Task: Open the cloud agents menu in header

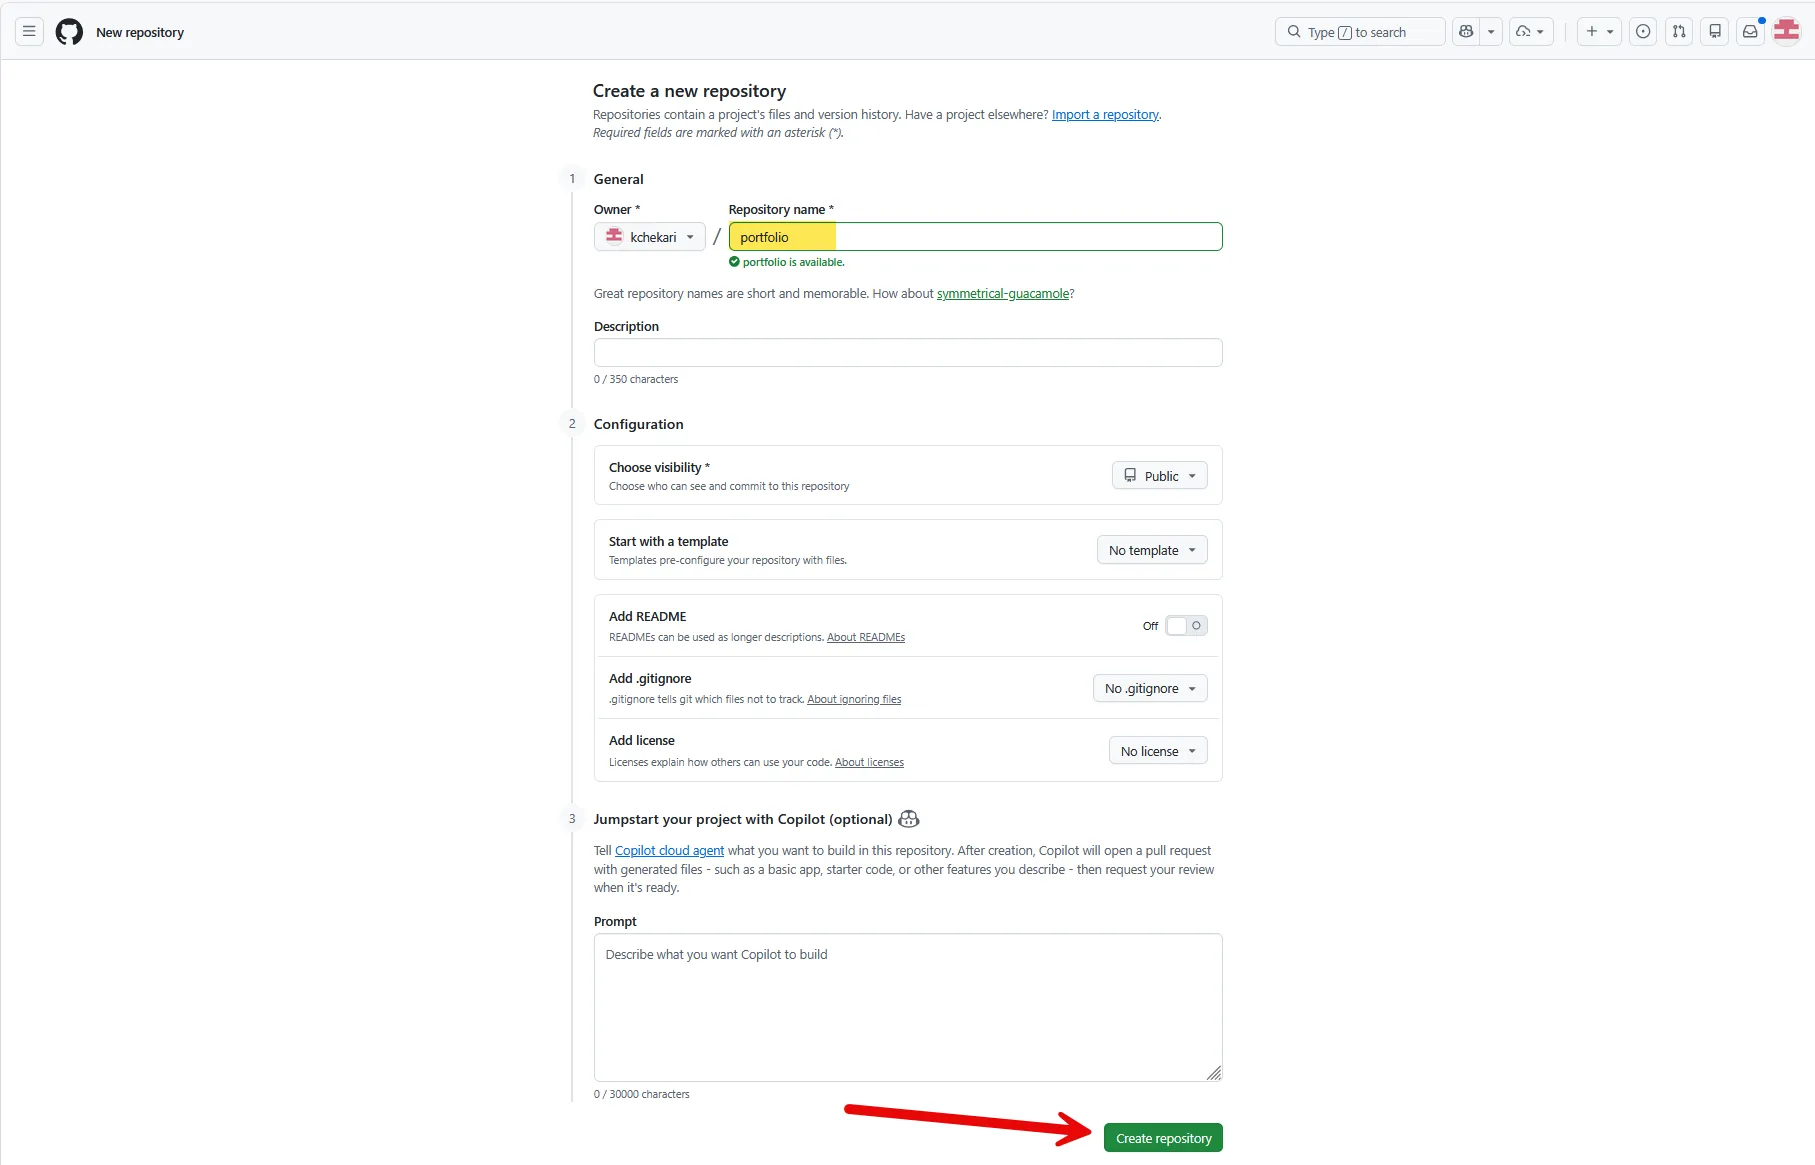Action: (x=1530, y=32)
